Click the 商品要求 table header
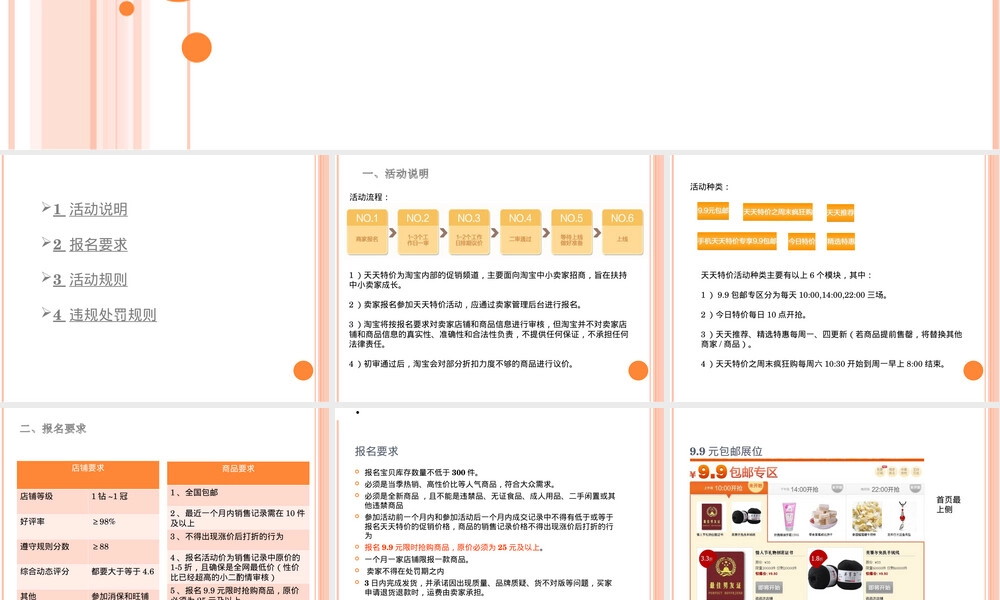Viewport: 1000px width, 600px height. point(238,473)
